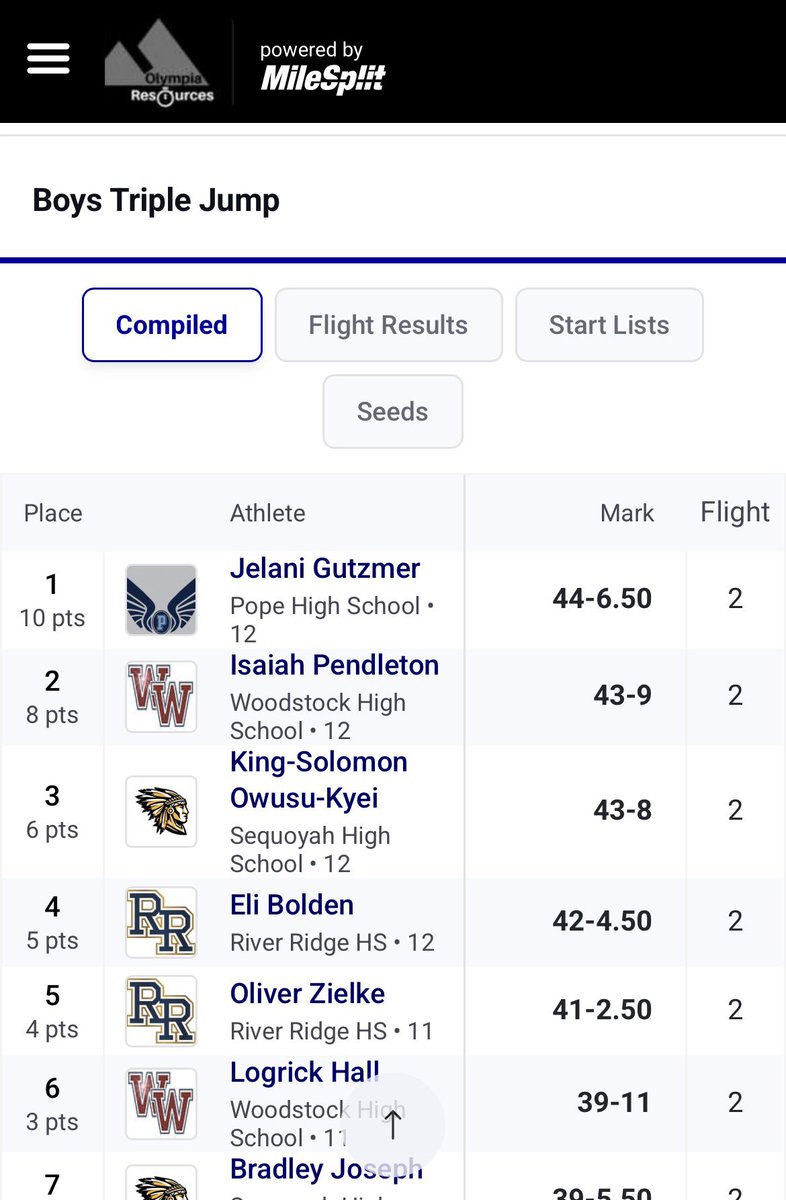Click the MileSplit logo

[322, 68]
